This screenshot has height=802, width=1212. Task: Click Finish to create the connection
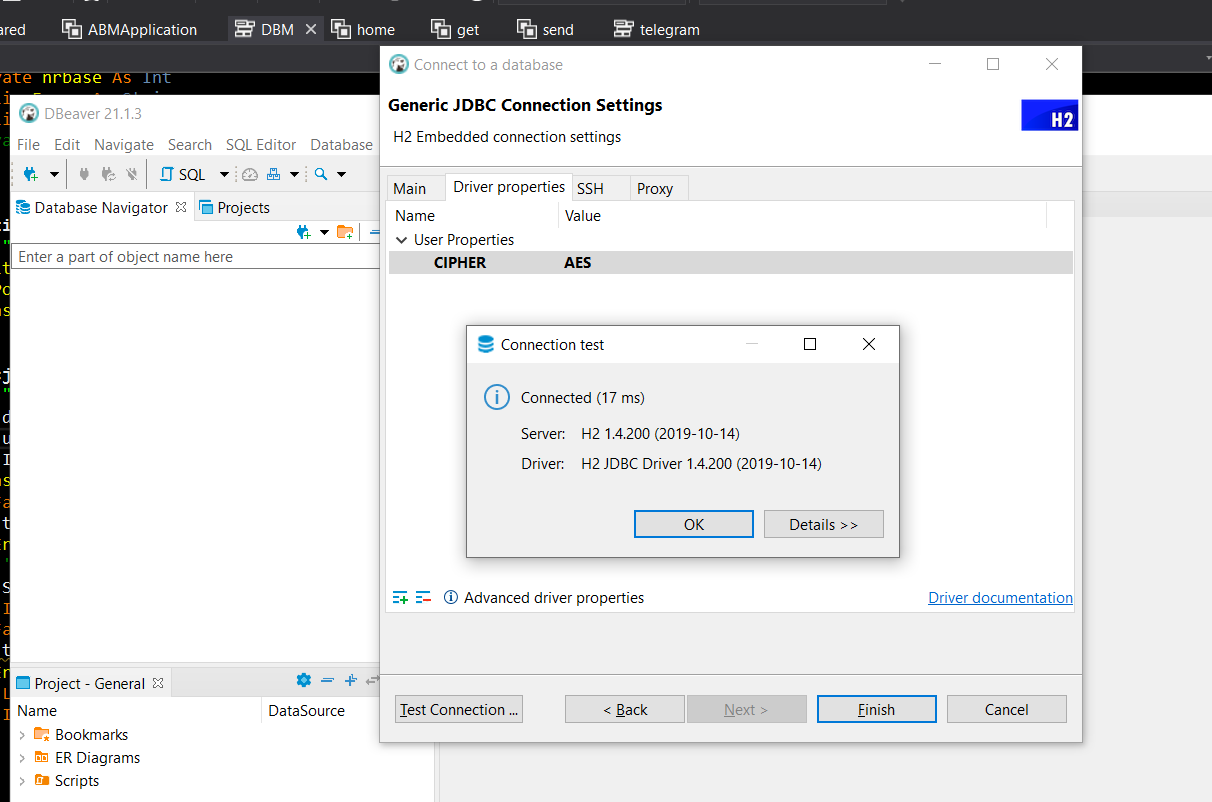point(877,709)
